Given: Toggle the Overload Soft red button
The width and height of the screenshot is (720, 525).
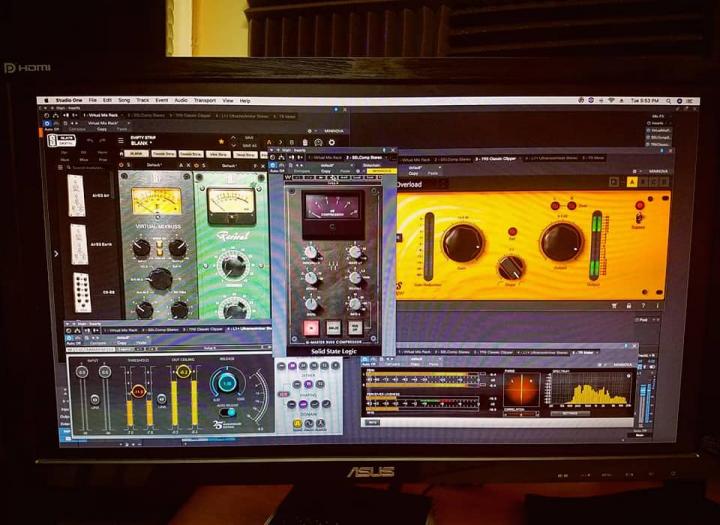Looking at the screenshot, I should (x=512, y=231).
